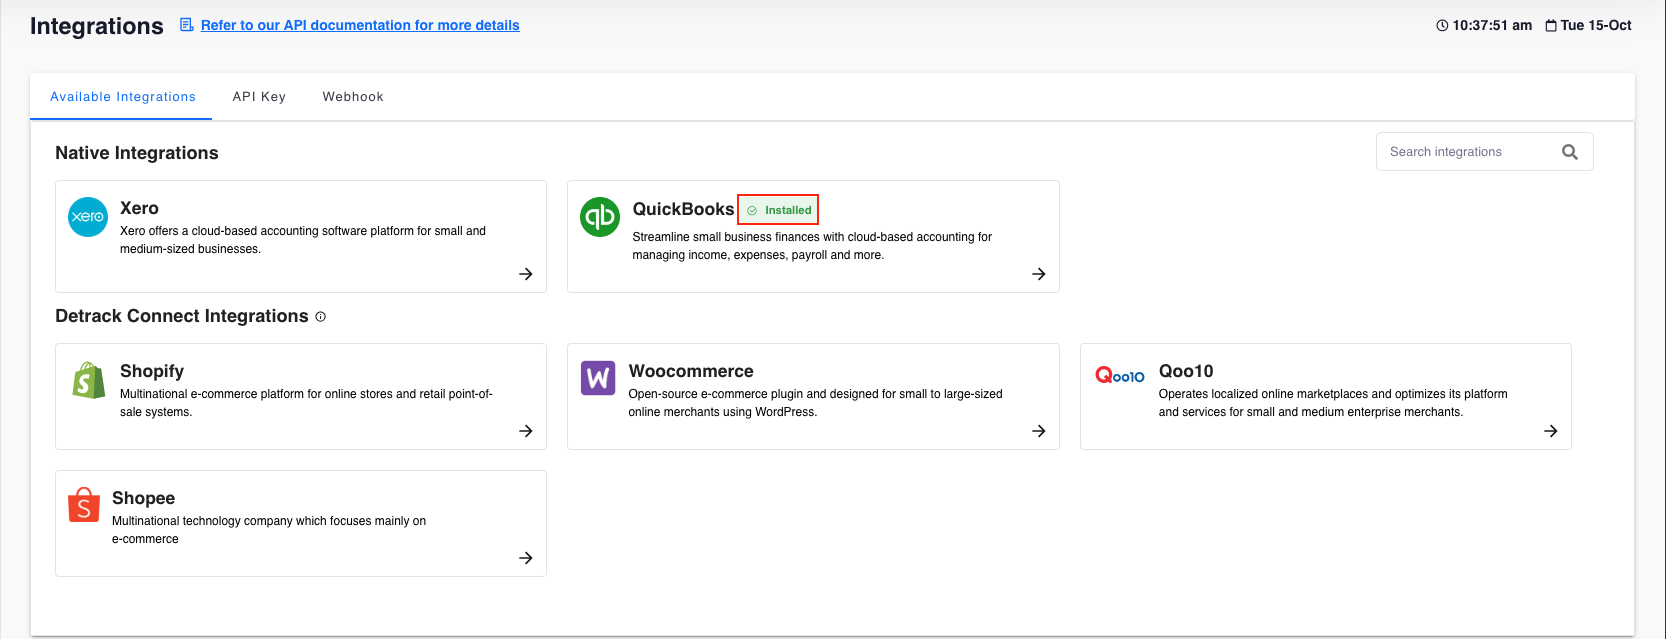Switch to the Available Integrations tab
The image size is (1666, 639).
point(123,97)
